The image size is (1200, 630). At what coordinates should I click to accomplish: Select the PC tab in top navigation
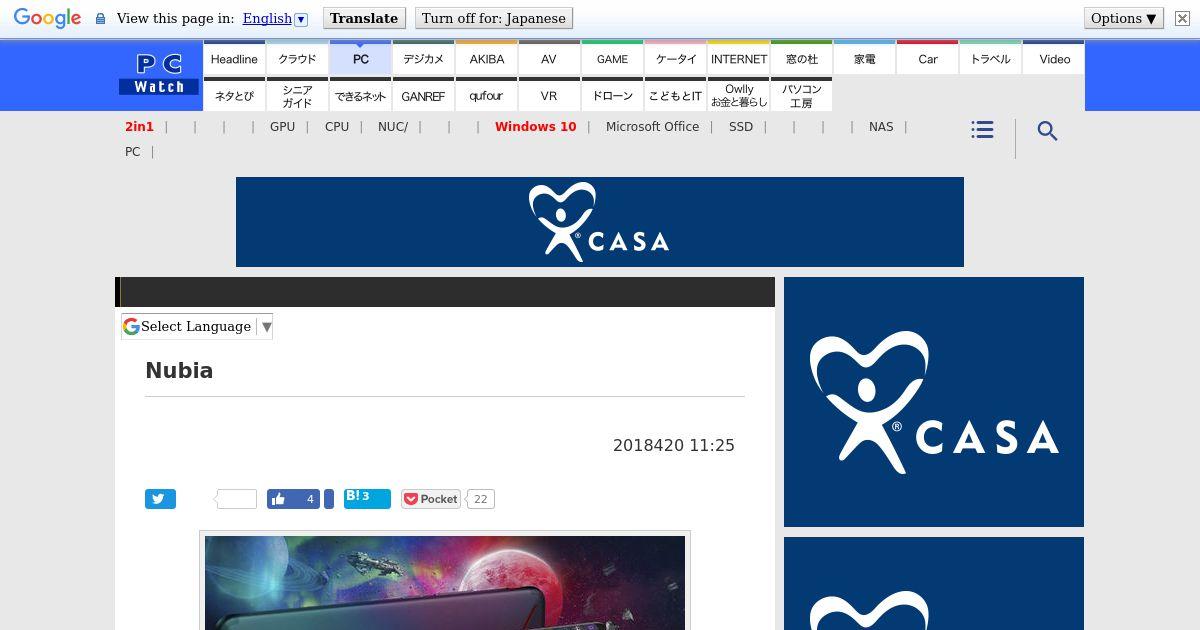pos(361,59)
